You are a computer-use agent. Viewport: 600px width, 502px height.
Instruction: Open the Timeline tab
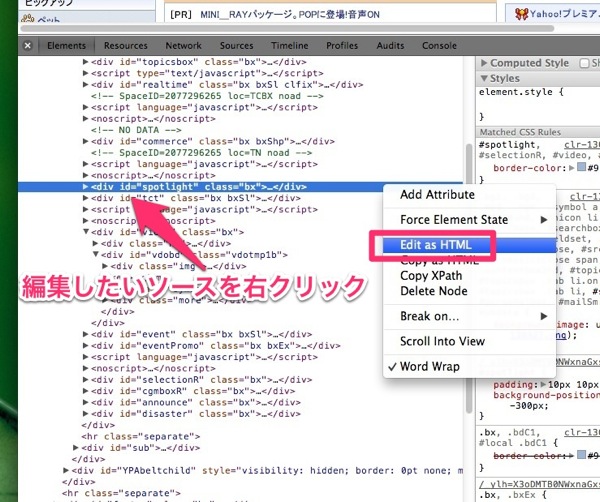pos(290,46)
